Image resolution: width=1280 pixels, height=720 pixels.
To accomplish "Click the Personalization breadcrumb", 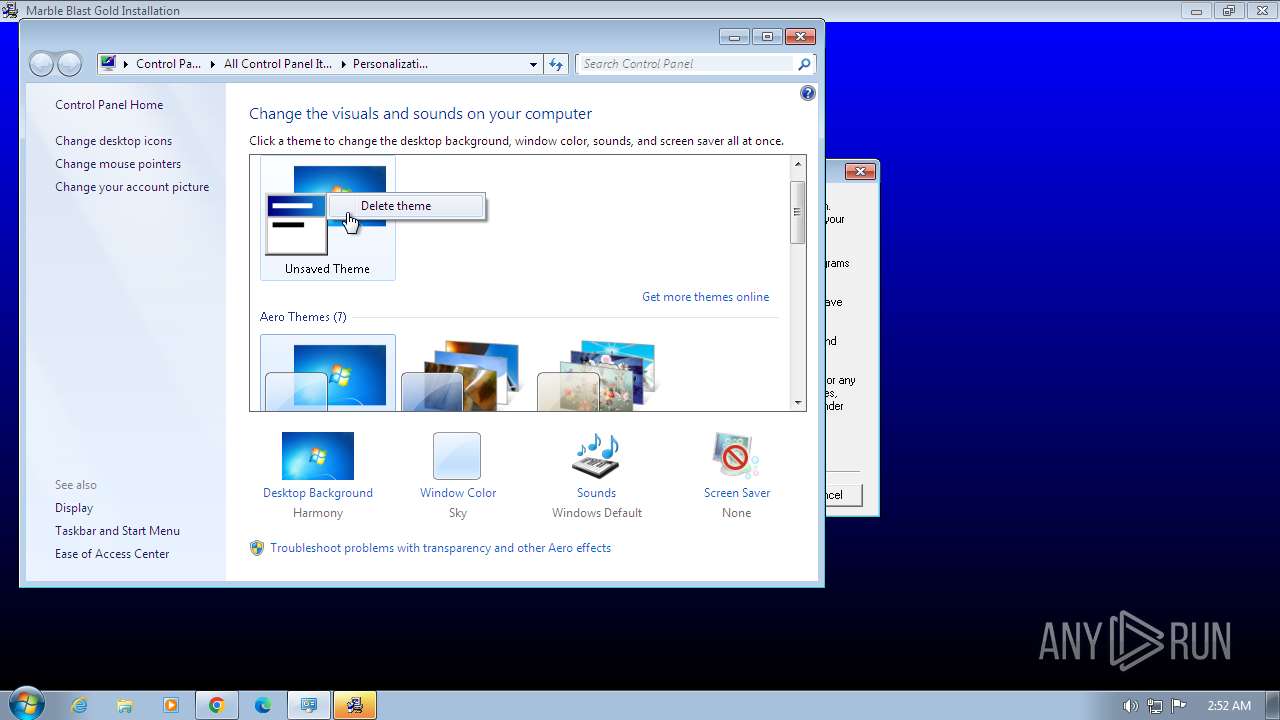I will (x=390, y=64).
